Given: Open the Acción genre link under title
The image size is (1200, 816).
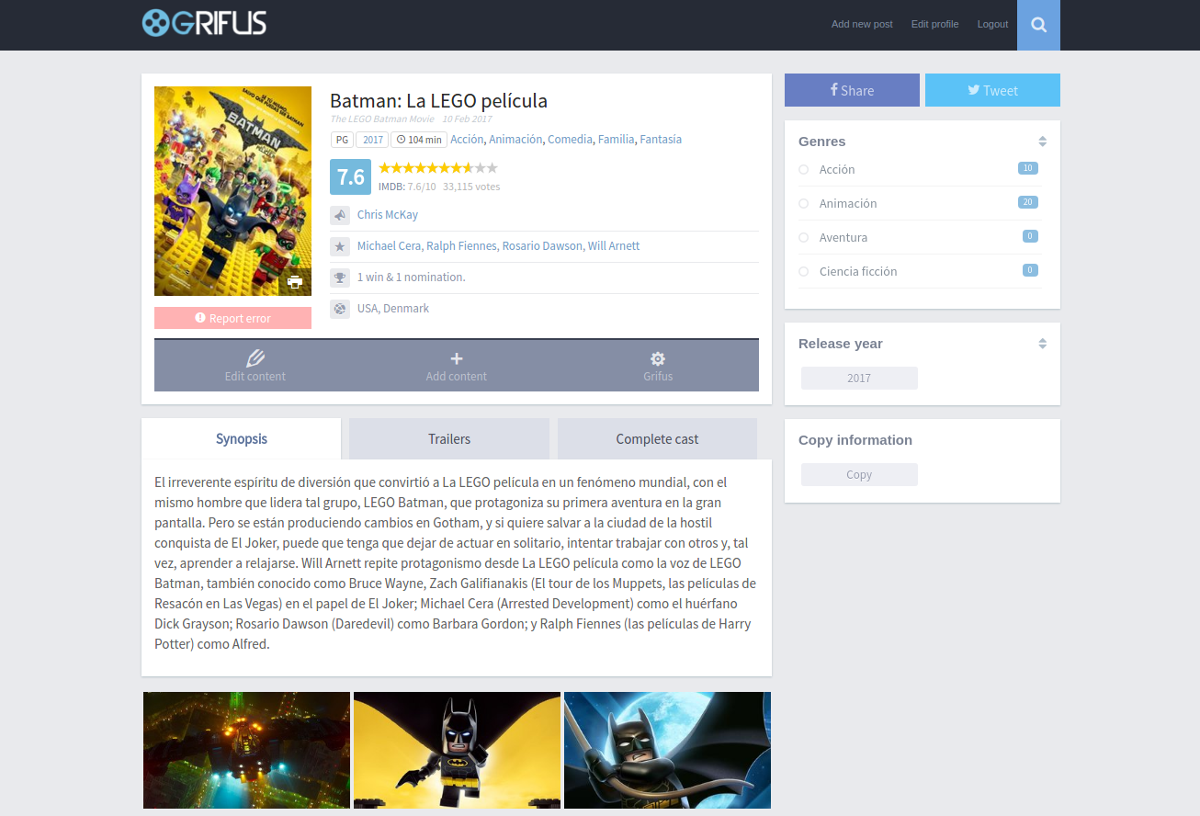Looking at the screenshot, I should pos(467,140).
